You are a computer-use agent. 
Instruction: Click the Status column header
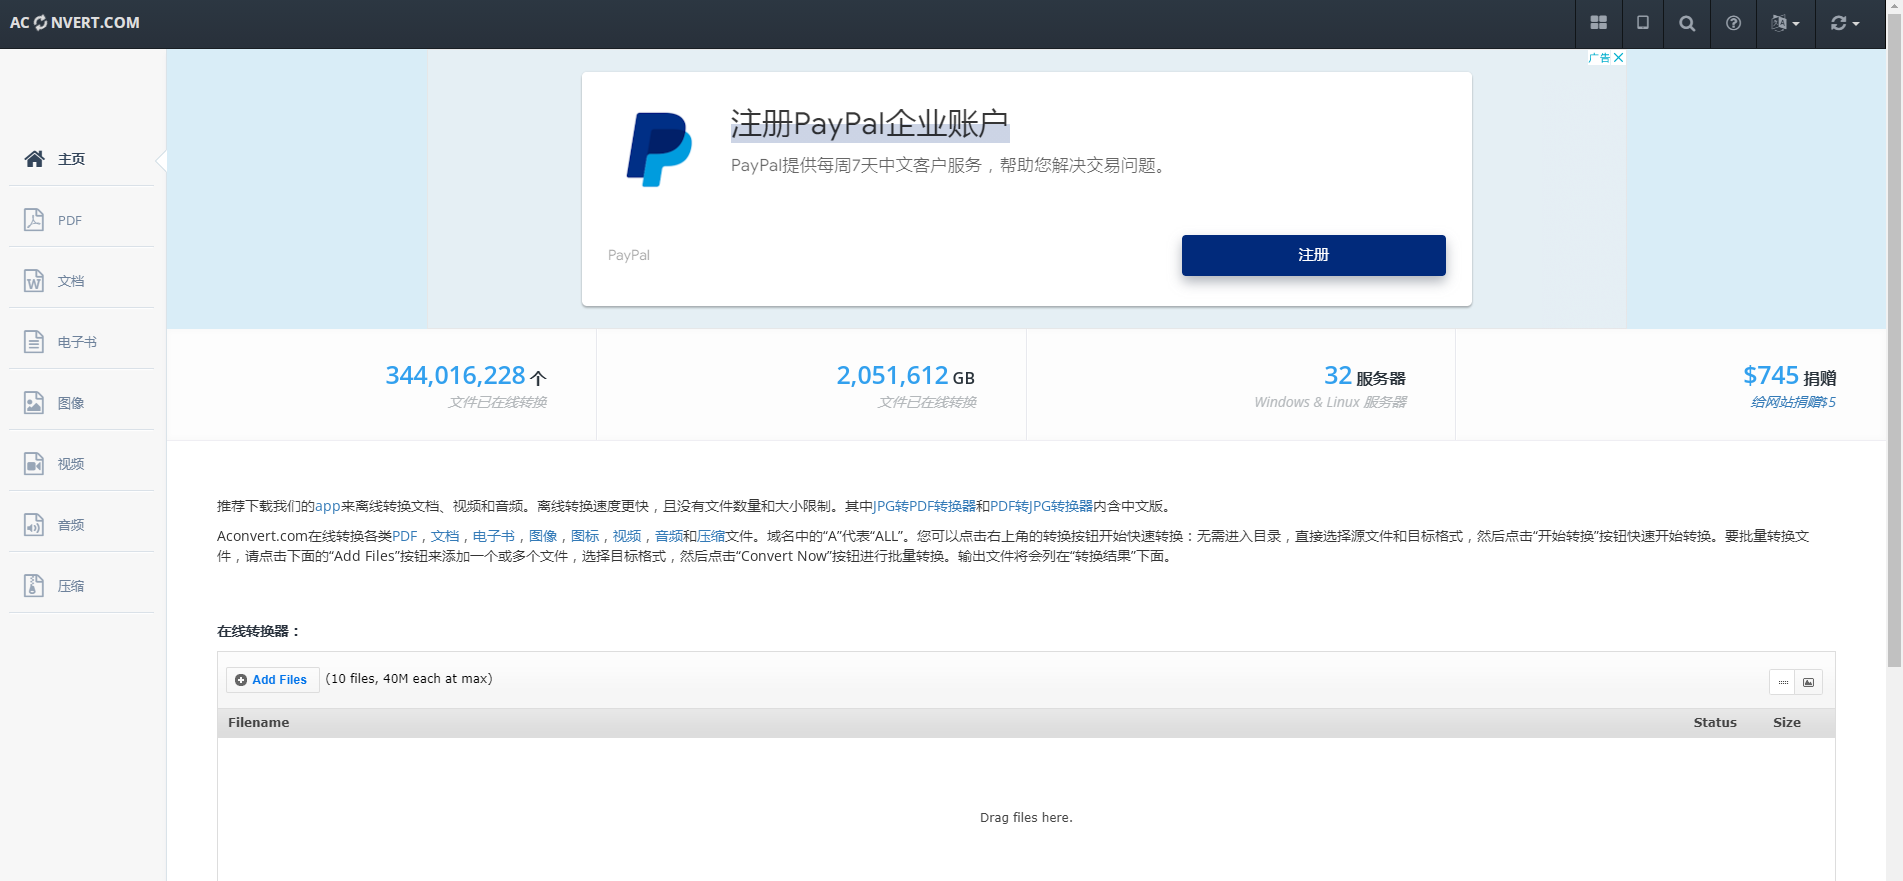click(x=1715, y=722)
